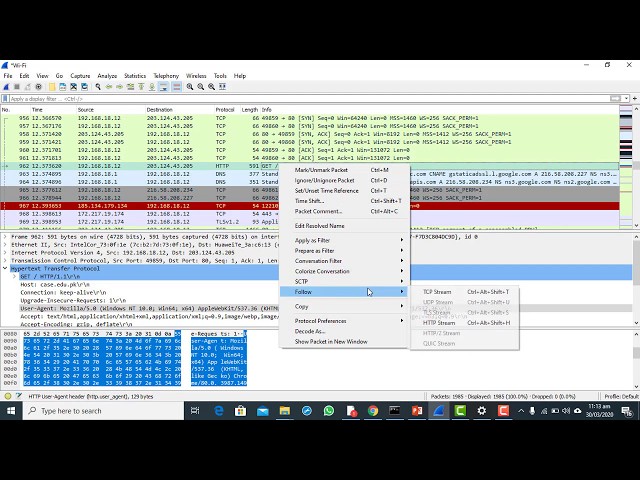The image size is (640, 480).
Task: Open display filter history dropdown
Action: click(x=626, y=98)
